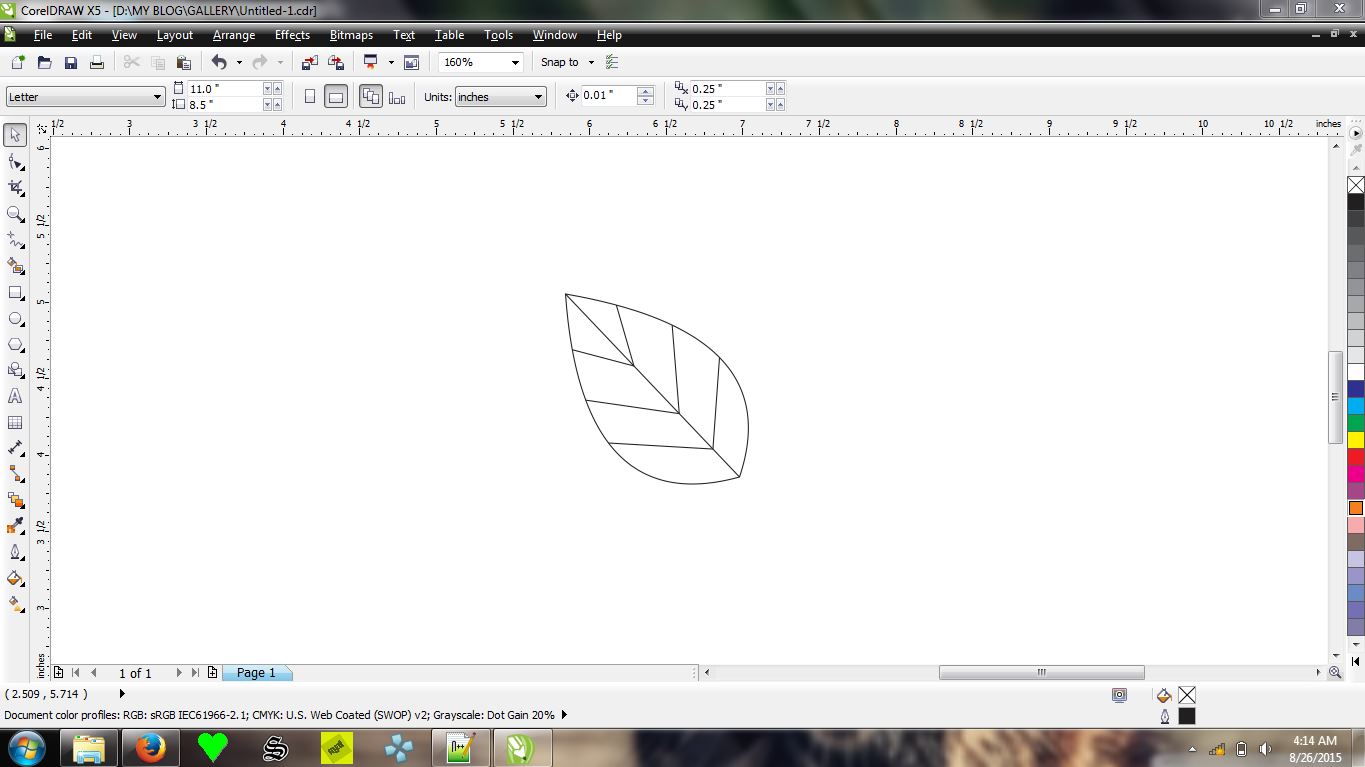Select the Text tool

pyautogui.click(x=15, y=396)
